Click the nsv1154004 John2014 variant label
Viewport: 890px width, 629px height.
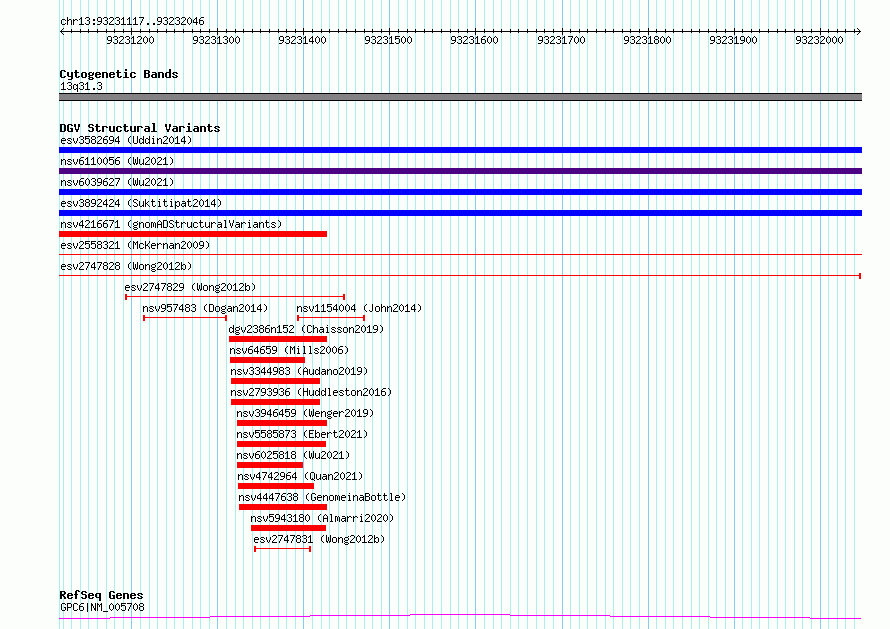[x=359, y=308]
